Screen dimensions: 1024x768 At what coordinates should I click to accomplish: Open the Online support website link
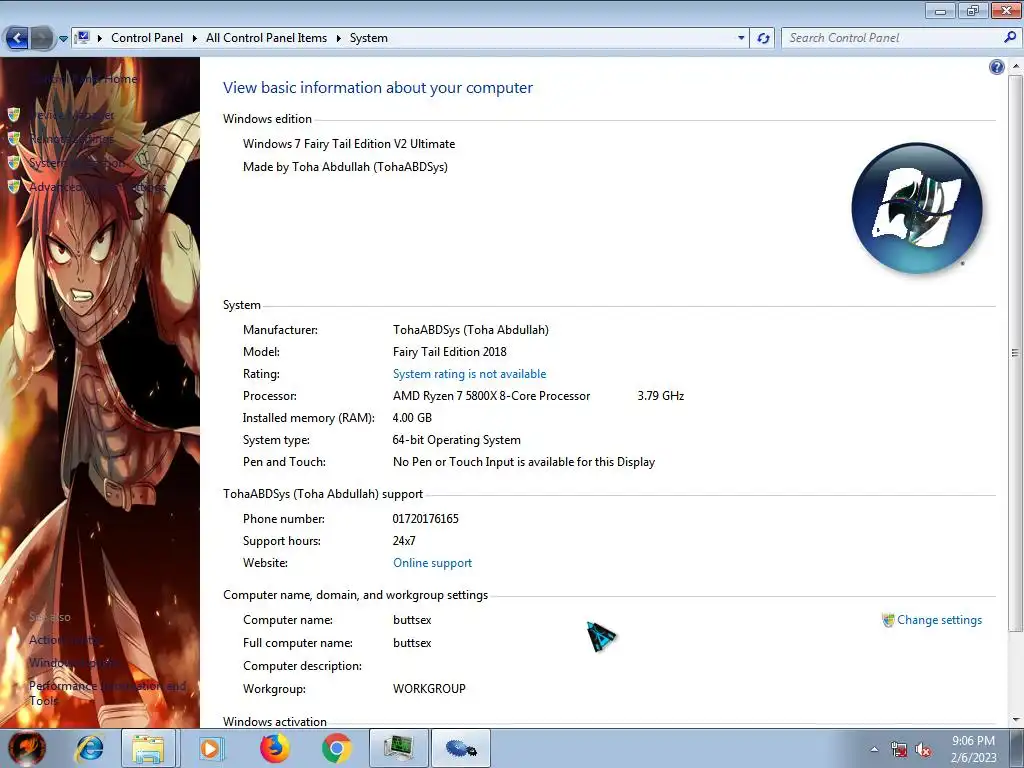[432, 563]
